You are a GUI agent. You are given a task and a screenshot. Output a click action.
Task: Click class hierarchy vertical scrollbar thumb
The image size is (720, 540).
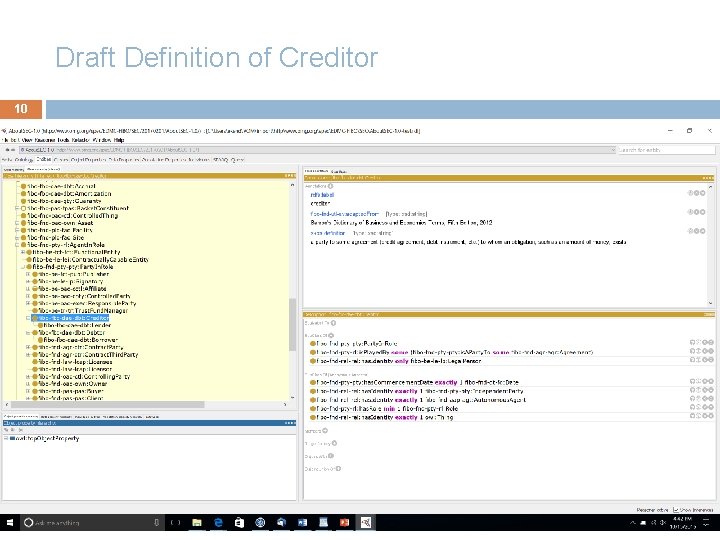click(x=292, y=324)
